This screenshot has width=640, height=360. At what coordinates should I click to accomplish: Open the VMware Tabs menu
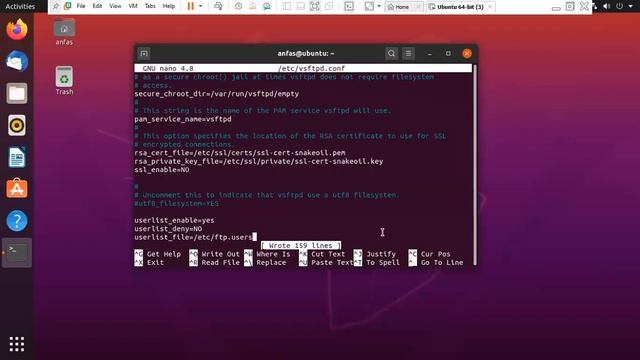point(150,6)
